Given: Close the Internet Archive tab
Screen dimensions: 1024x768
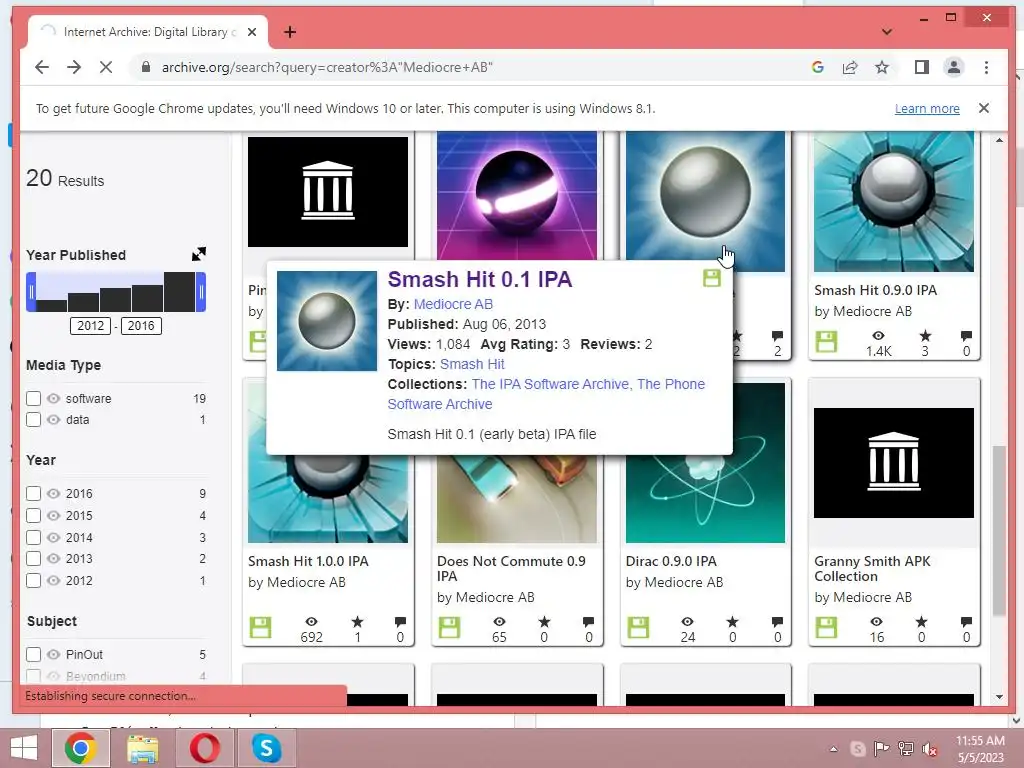Looking at the screenshot, I should coord(252,32).
